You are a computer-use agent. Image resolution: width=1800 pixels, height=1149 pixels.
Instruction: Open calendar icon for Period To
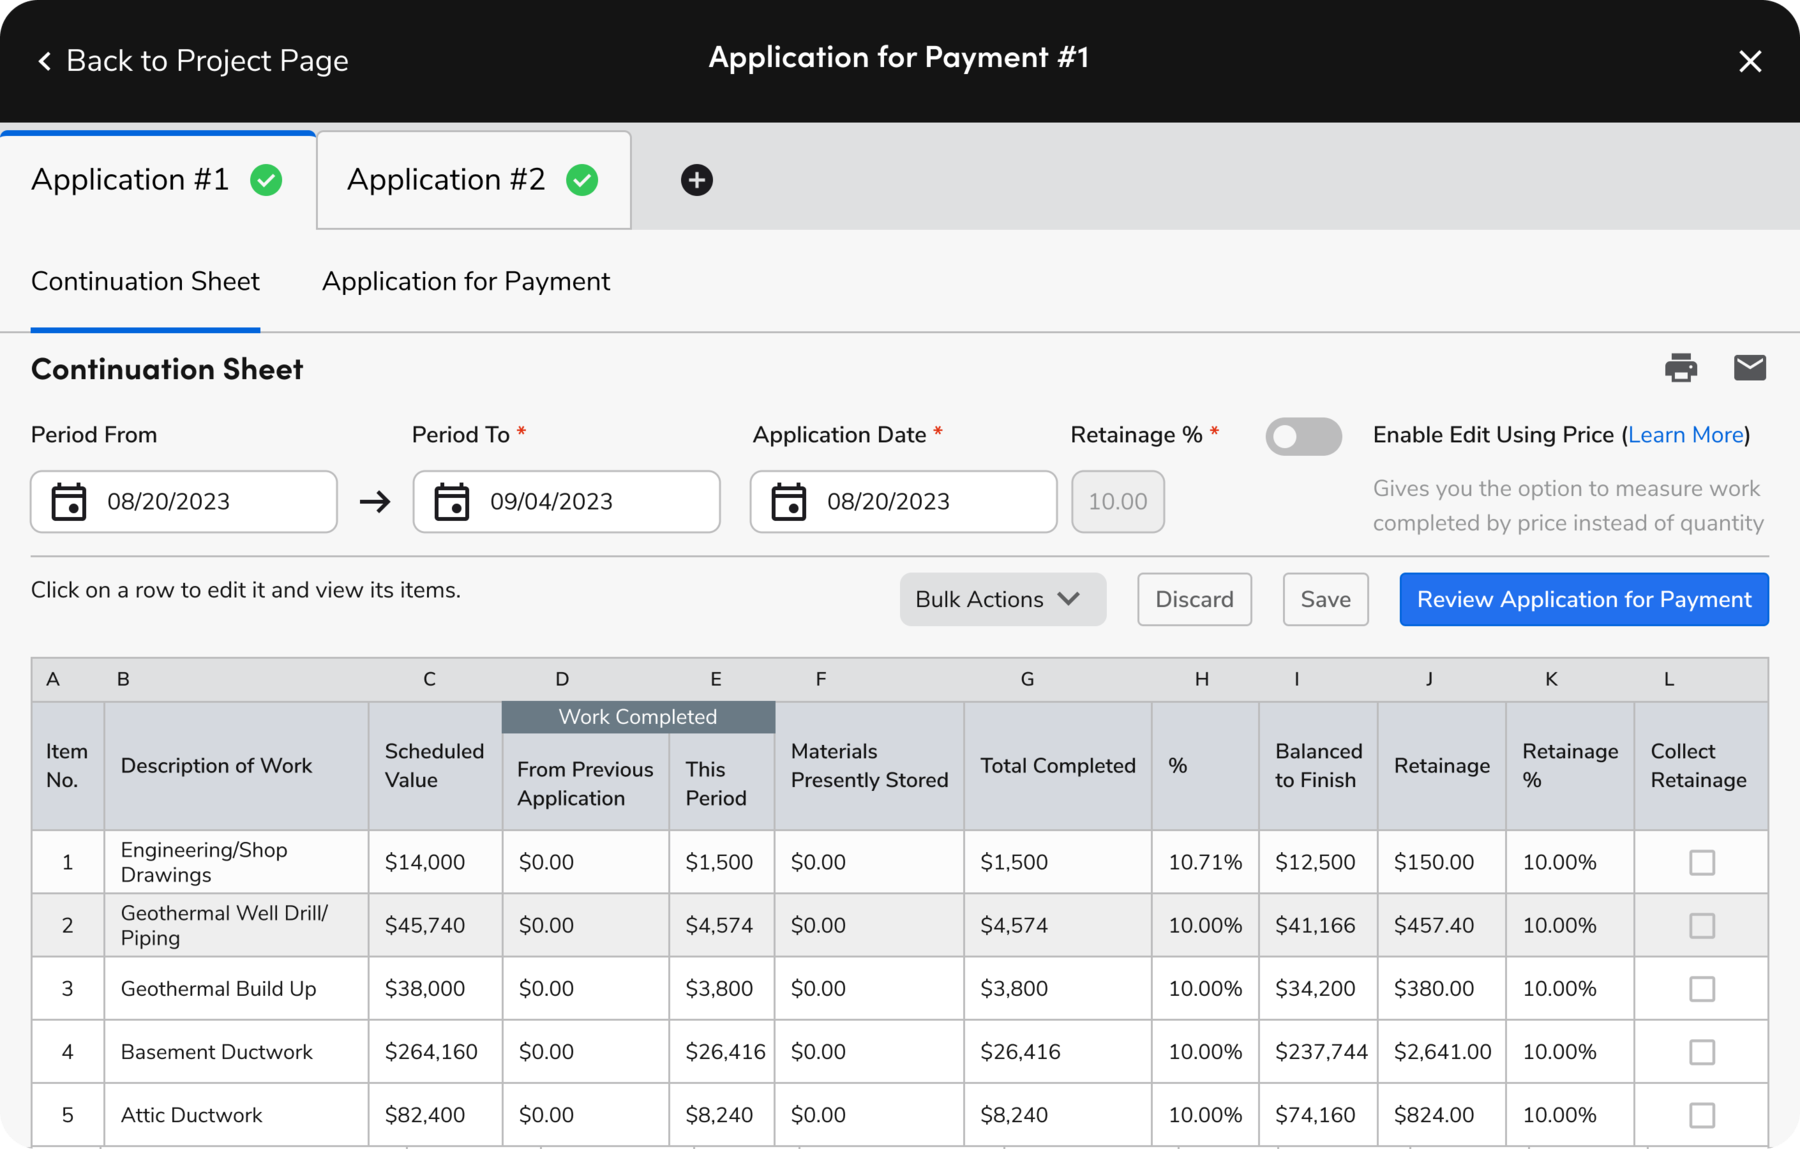452,502
